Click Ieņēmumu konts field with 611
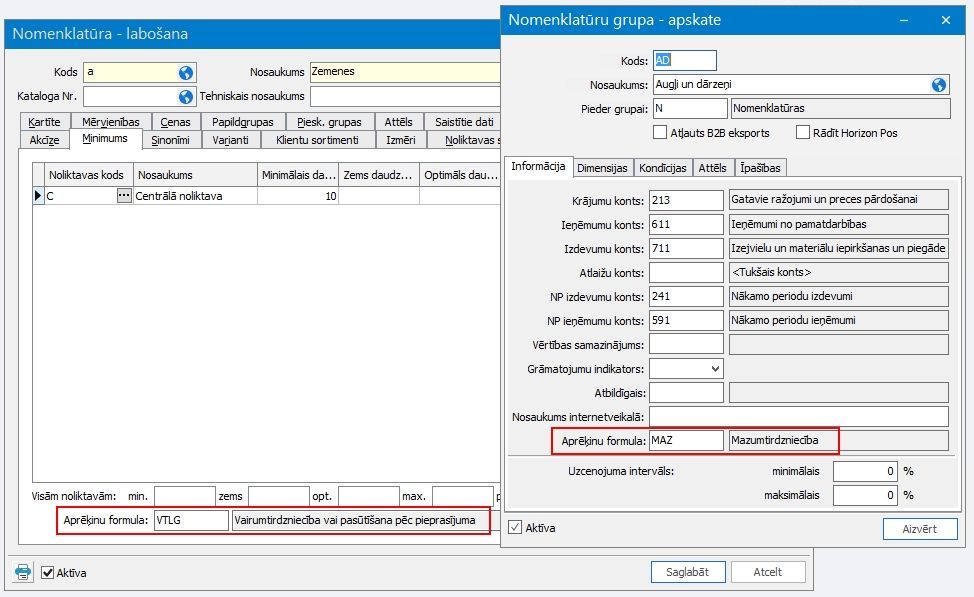 click(686, 224)
